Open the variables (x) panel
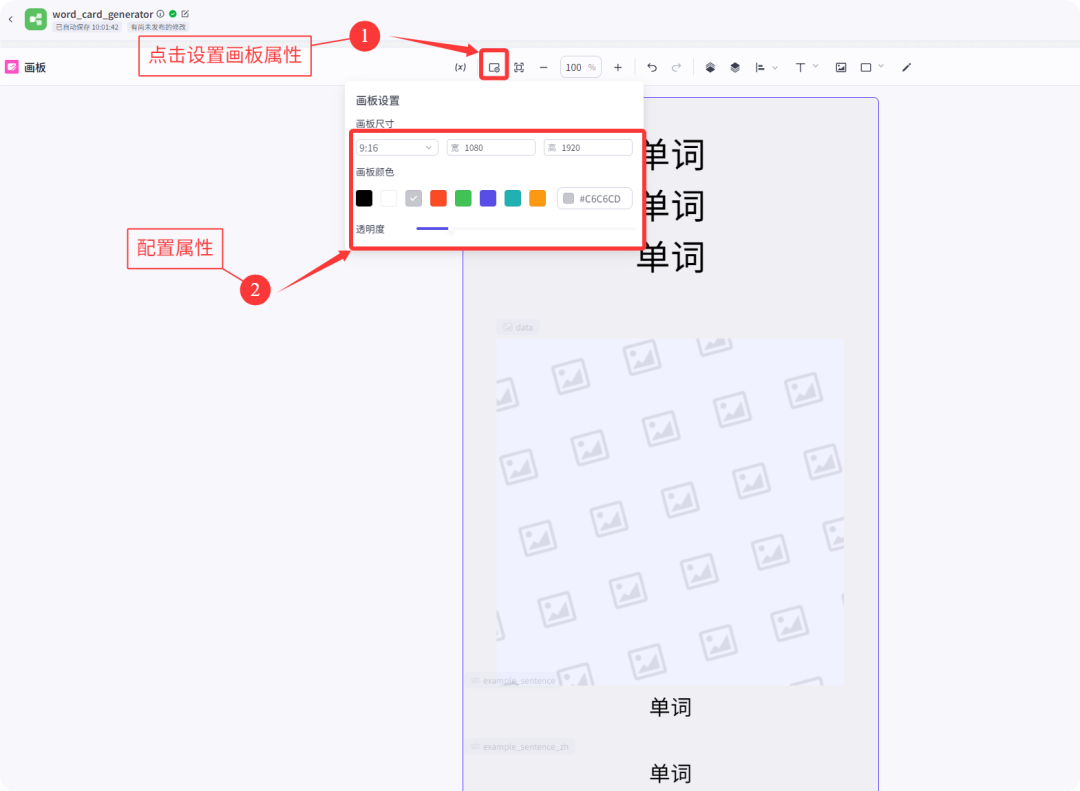The width and height of the screenshot is (1080, 791). 460,67
